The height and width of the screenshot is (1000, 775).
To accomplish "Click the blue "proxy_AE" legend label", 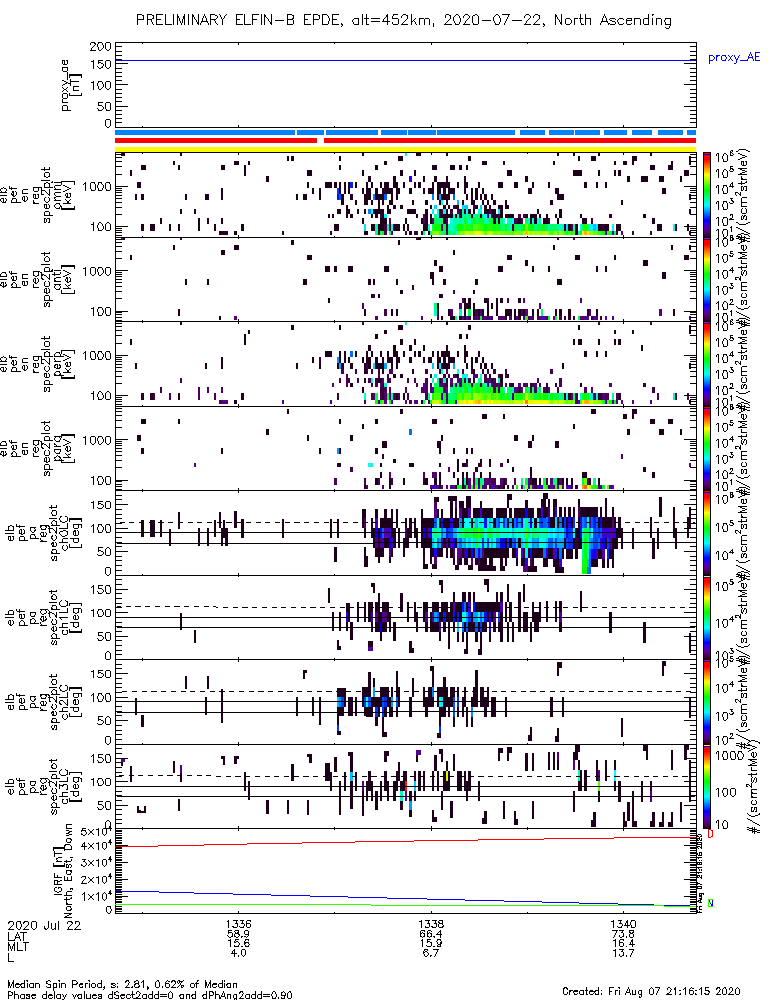I will click(x=734, y=57).
